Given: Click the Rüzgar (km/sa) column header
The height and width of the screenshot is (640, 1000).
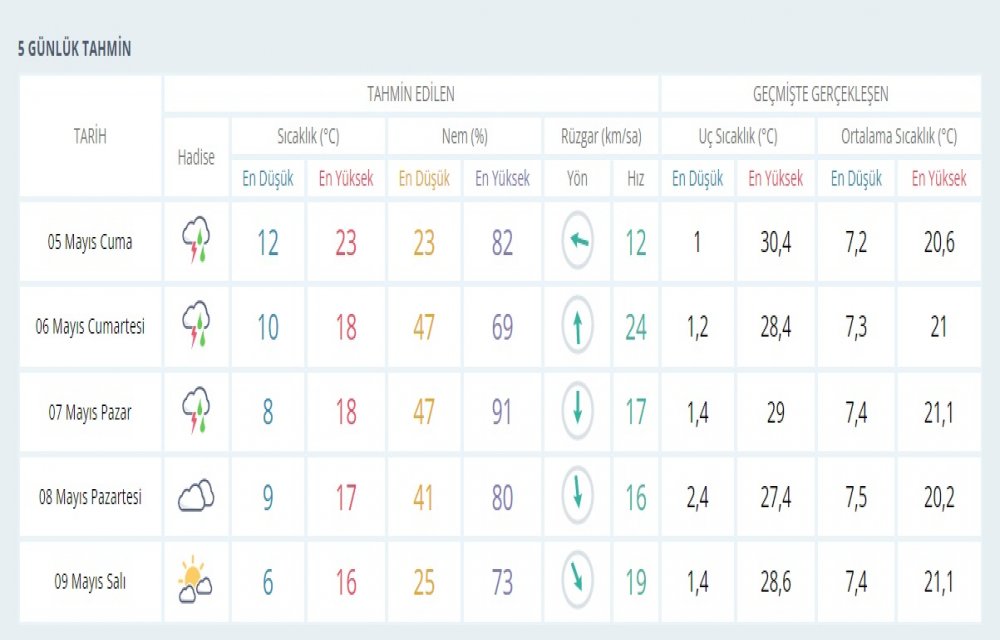Looking at the screenshot, I should point(600,136).
